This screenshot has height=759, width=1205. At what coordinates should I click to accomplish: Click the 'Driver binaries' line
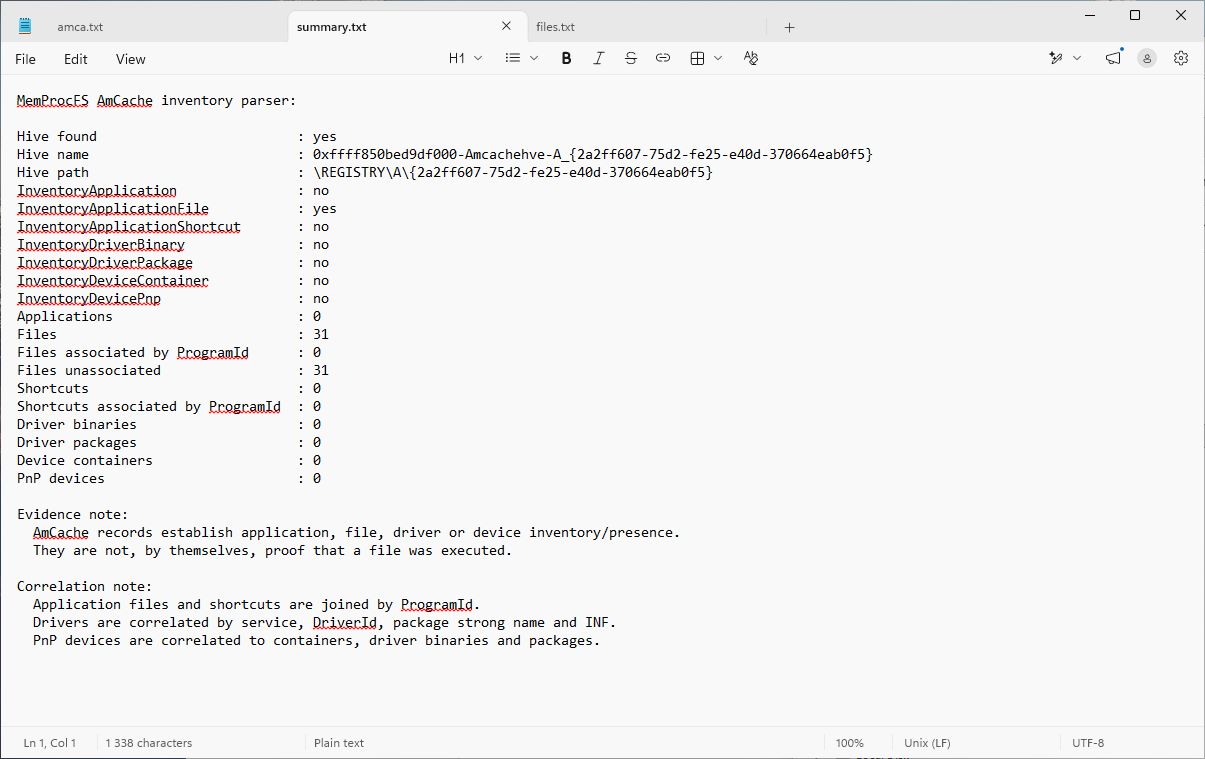pyautogui.click(x=169, y=424)
